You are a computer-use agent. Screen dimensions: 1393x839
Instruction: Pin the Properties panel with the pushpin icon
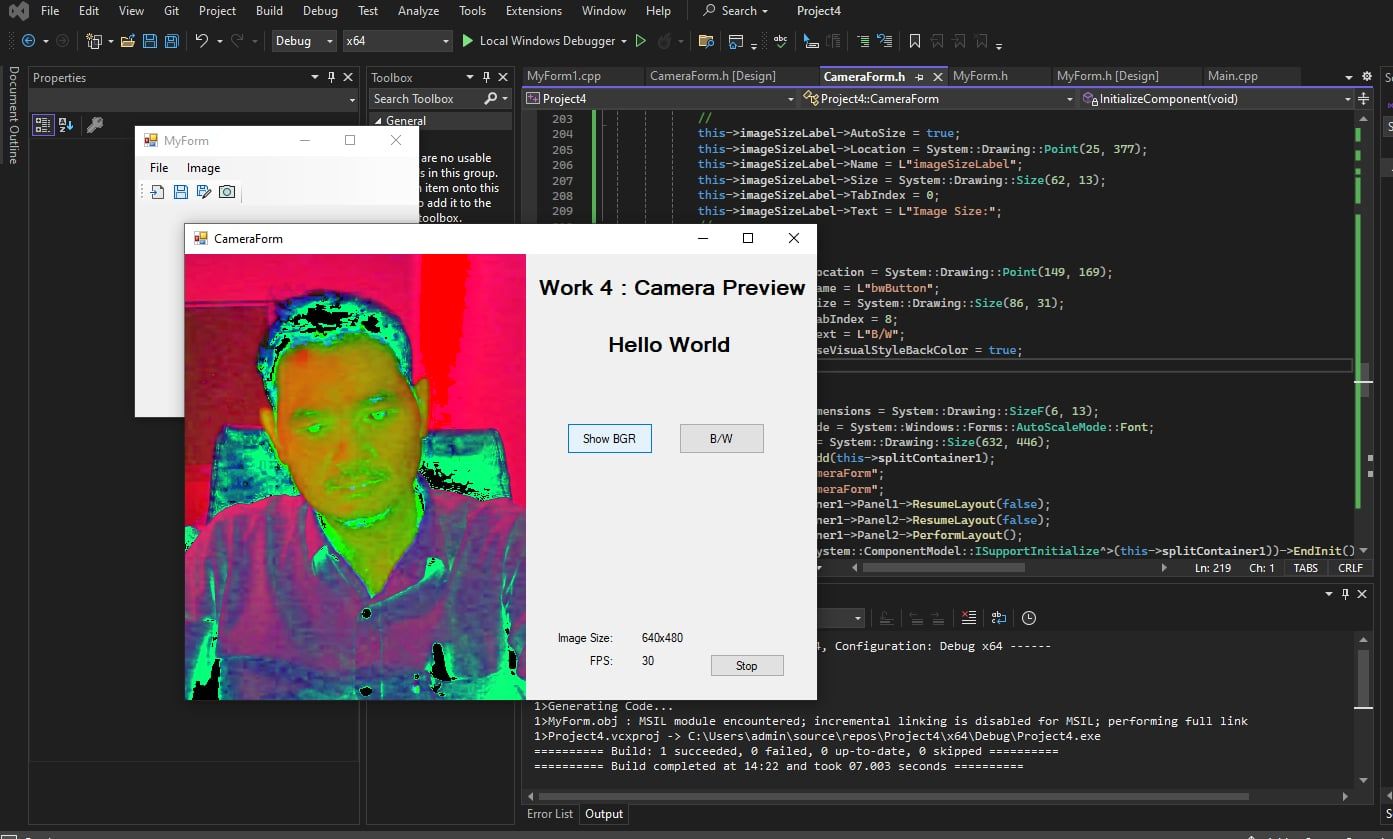click(x=331, y=77)
